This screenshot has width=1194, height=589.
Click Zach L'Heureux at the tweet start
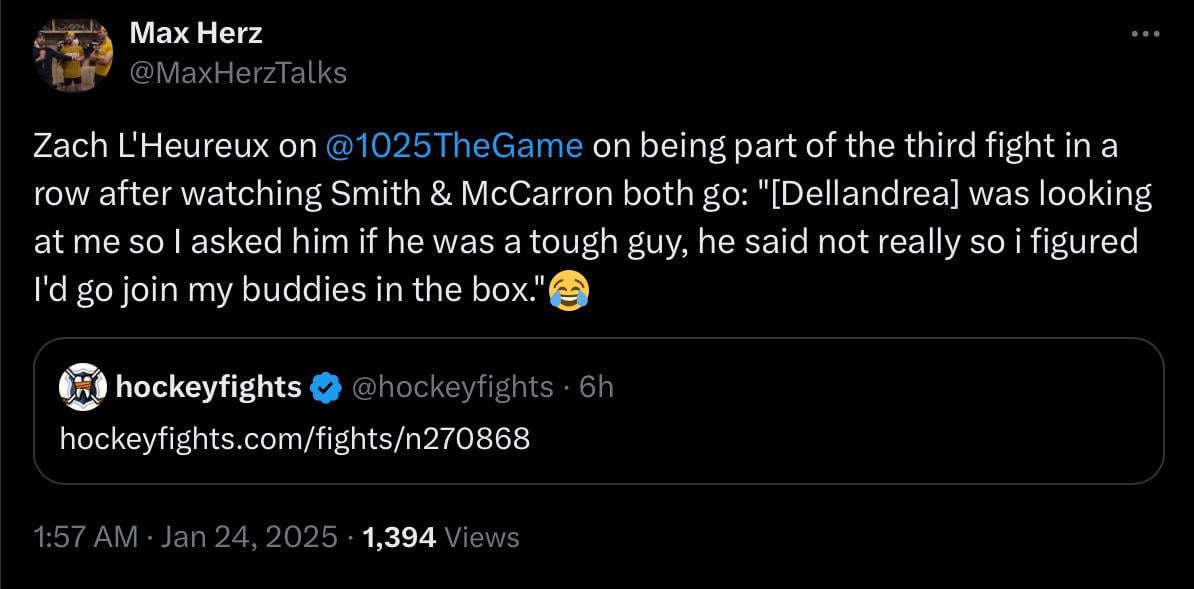150,146
